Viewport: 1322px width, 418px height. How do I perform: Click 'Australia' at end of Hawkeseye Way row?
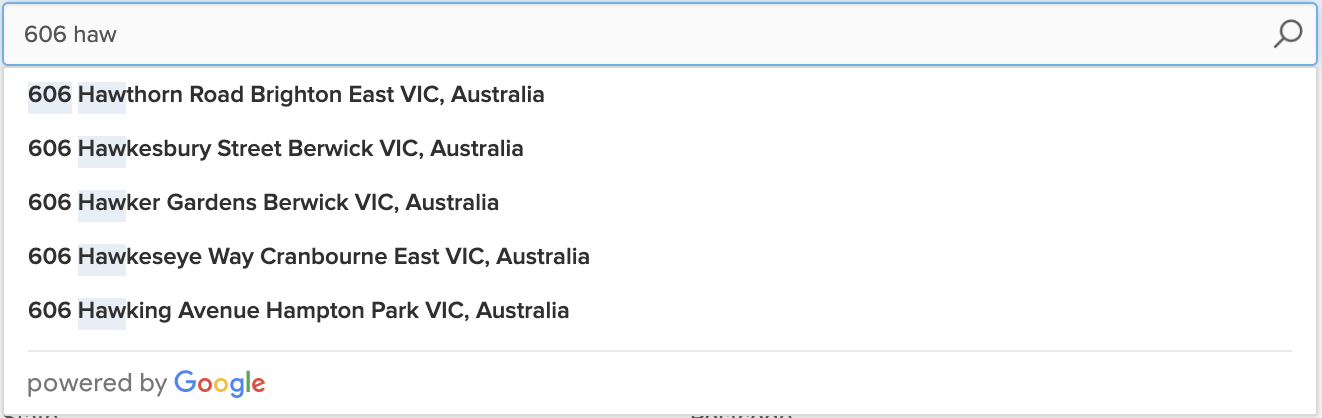pyautogui.click(x=543, y=257)
